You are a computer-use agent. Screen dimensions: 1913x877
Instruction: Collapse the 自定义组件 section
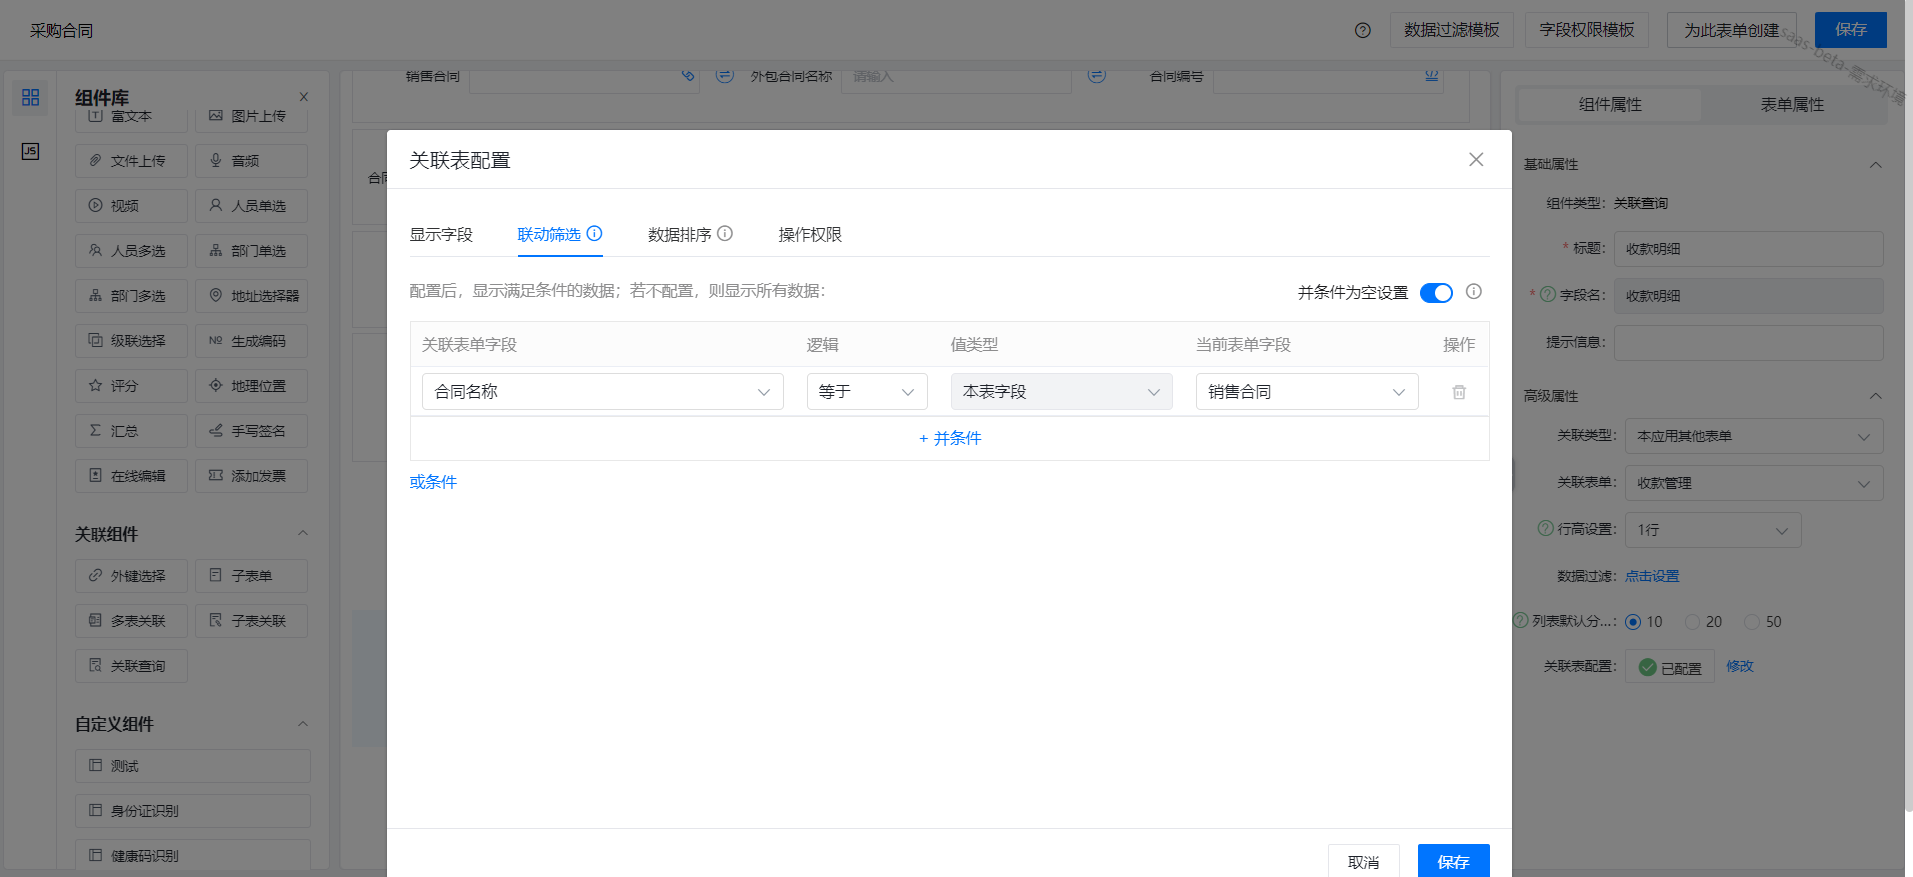(303, 723)
